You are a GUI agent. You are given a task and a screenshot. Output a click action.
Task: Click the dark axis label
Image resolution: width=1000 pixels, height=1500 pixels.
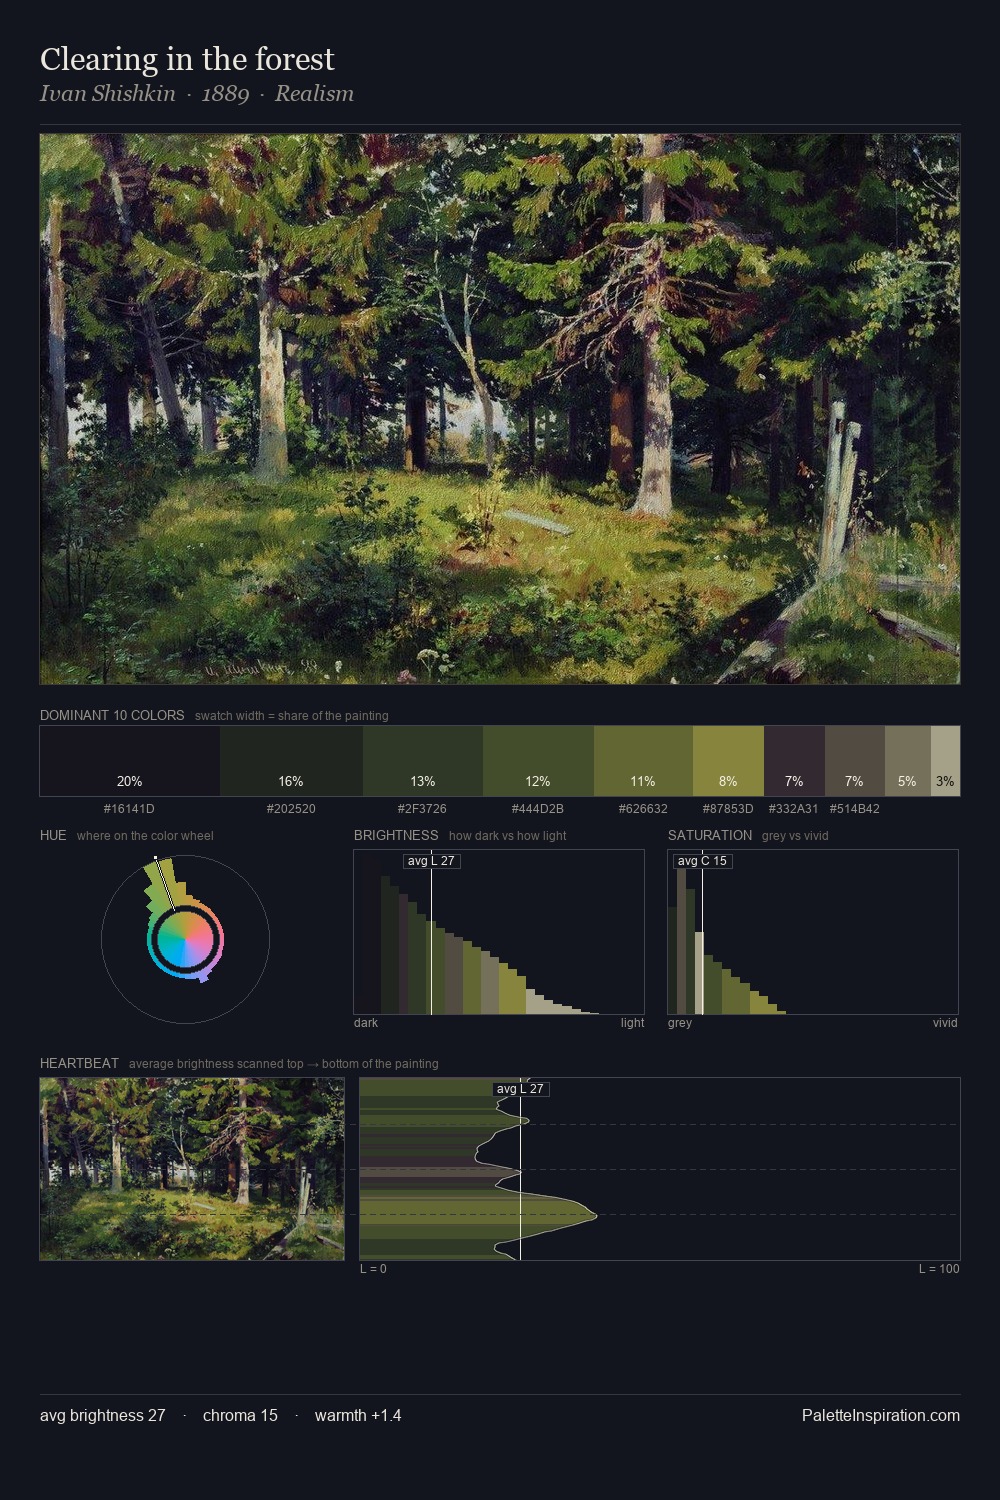366,1023
